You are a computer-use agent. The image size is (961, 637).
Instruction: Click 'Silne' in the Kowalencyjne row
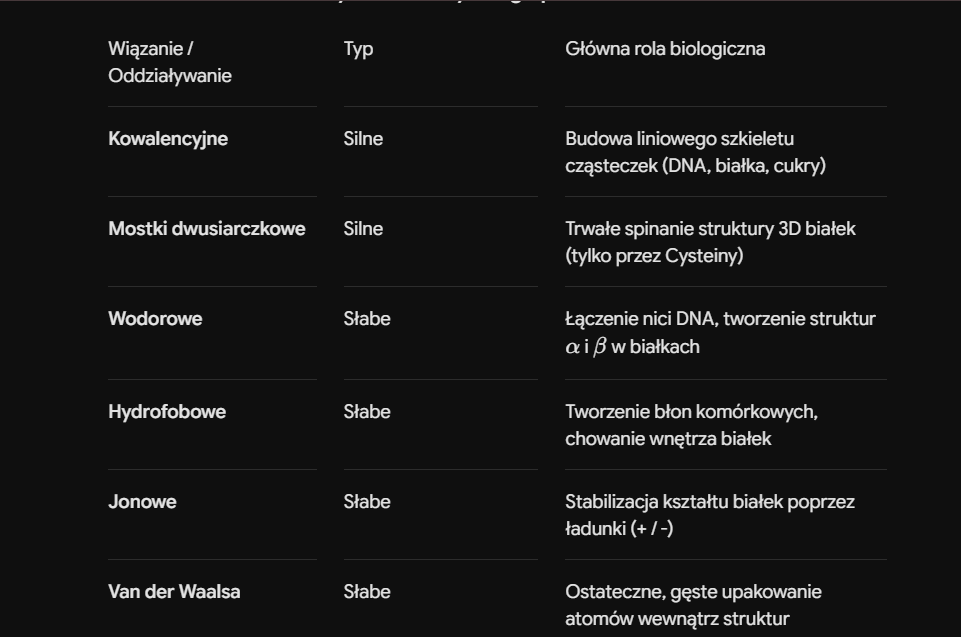(363, 139)
